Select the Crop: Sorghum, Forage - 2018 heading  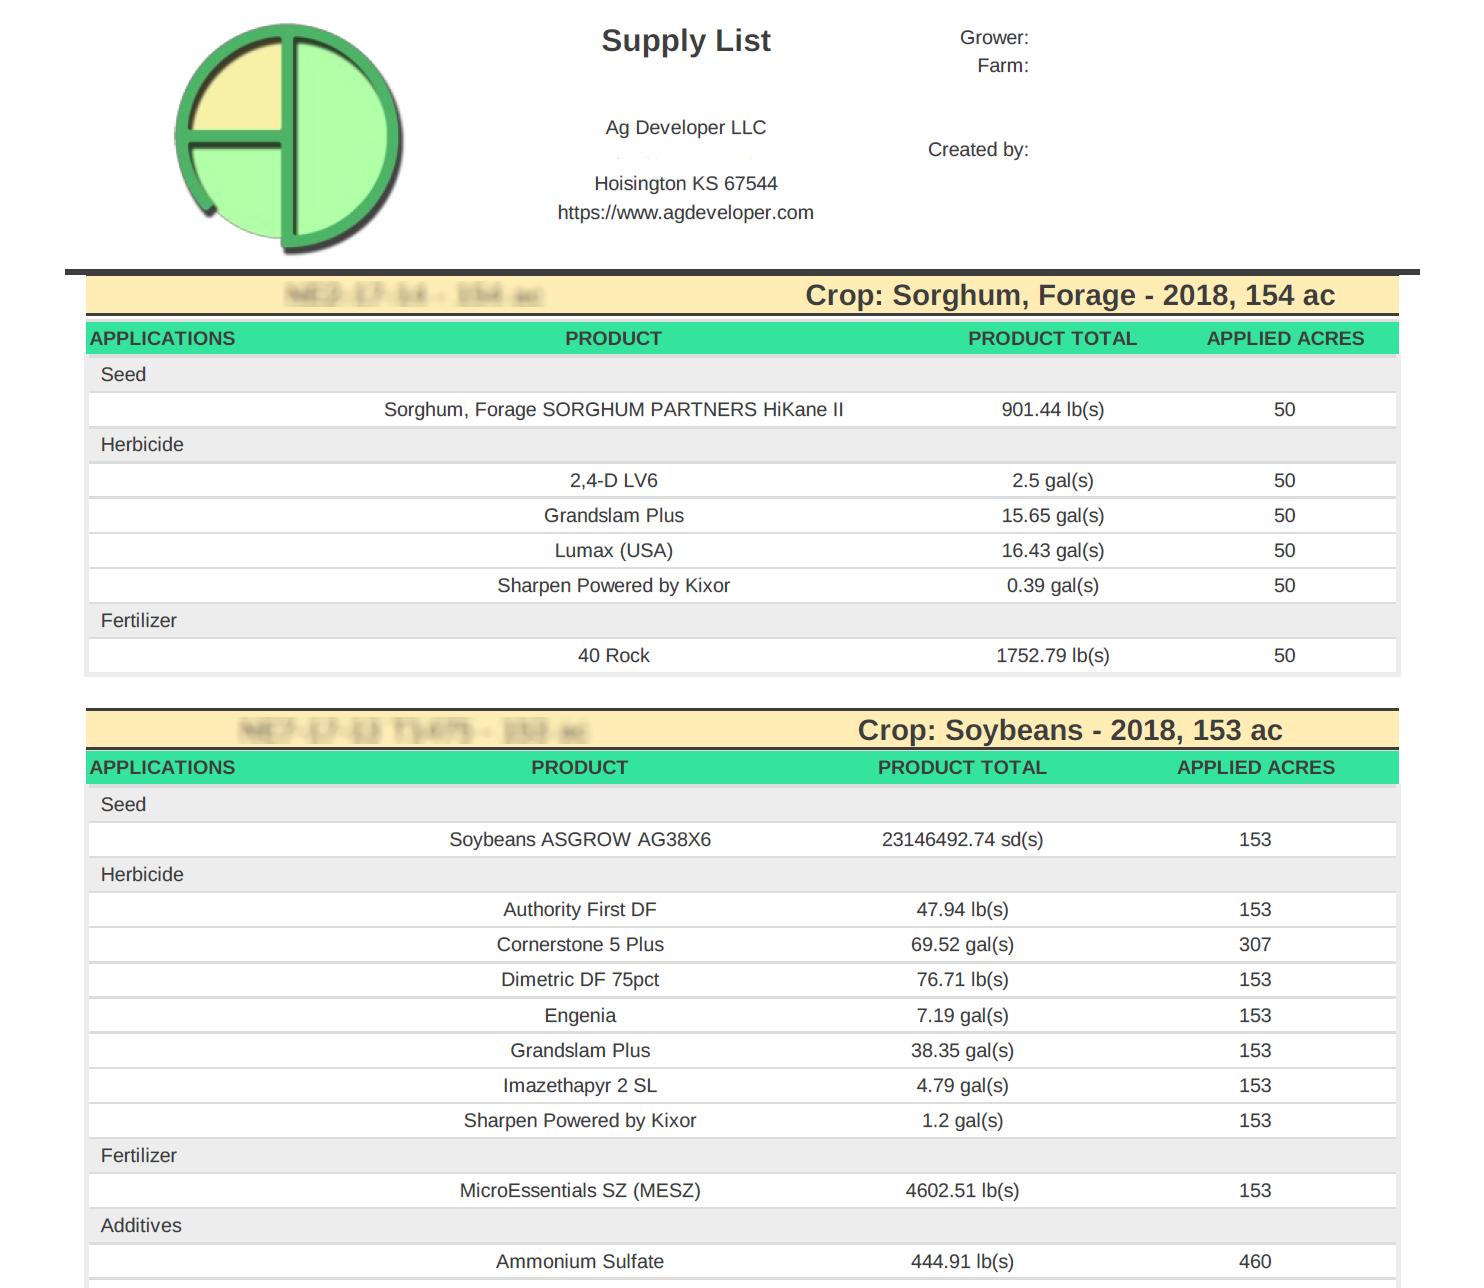click(1070, 295)
